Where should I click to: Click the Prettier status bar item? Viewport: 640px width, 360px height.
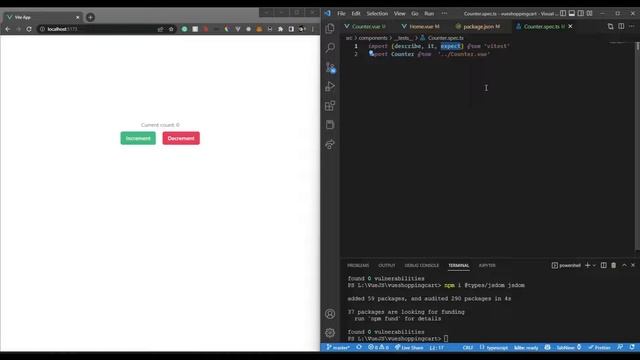pyautogui.click(x=599, y=347)
